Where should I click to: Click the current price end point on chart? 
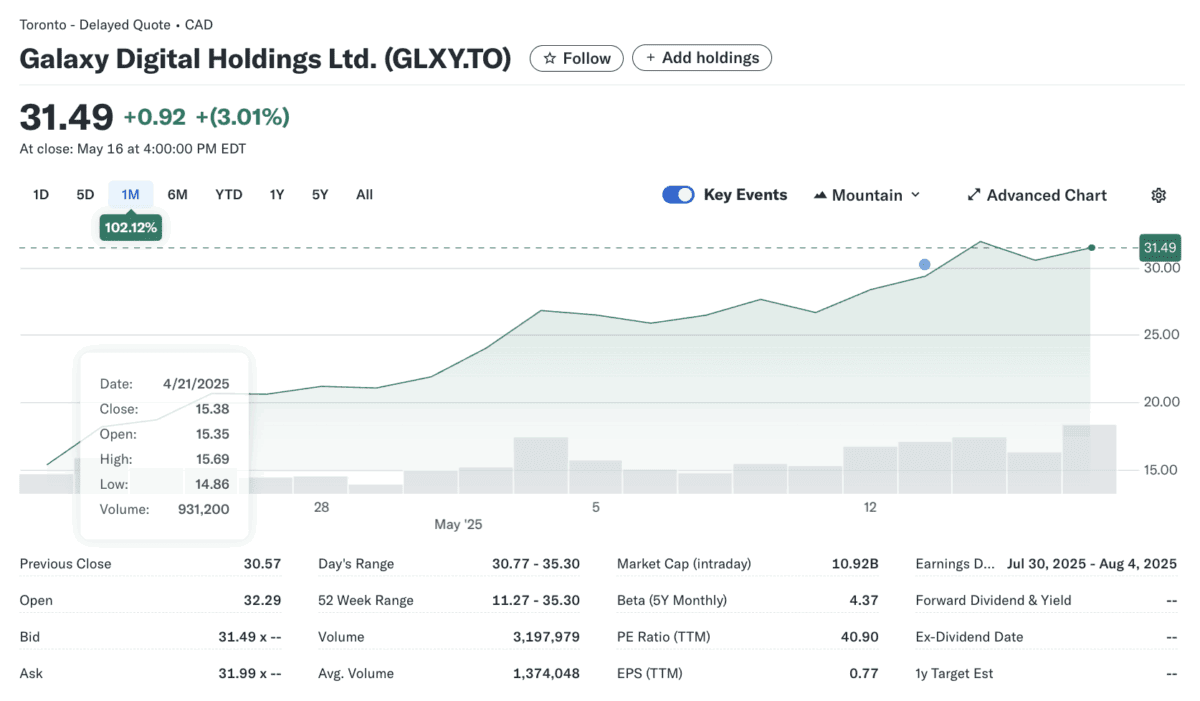1091,247
